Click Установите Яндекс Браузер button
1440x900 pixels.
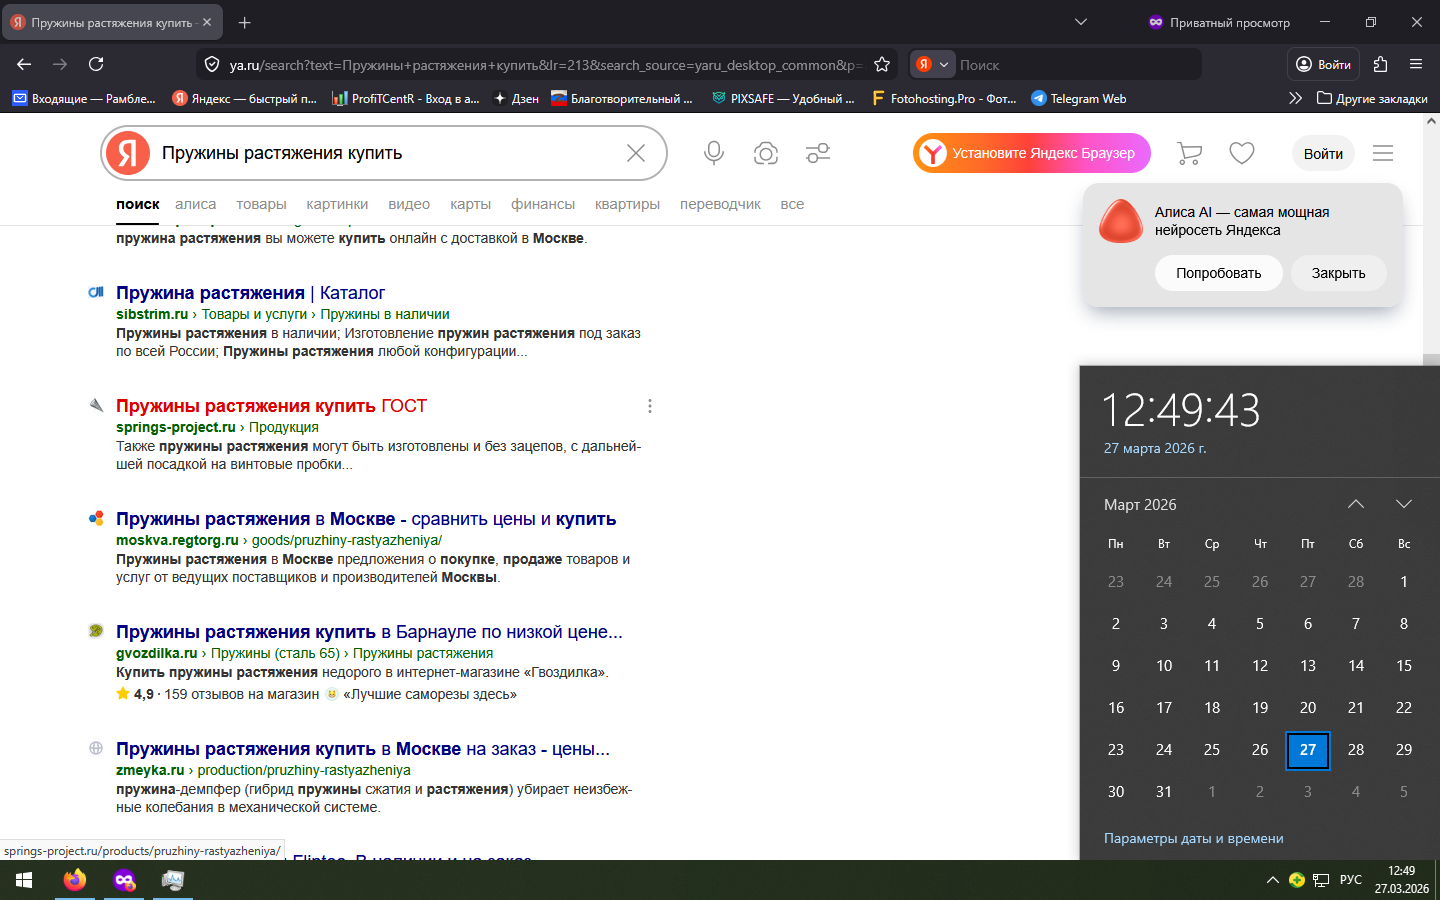click(1032, 153)
